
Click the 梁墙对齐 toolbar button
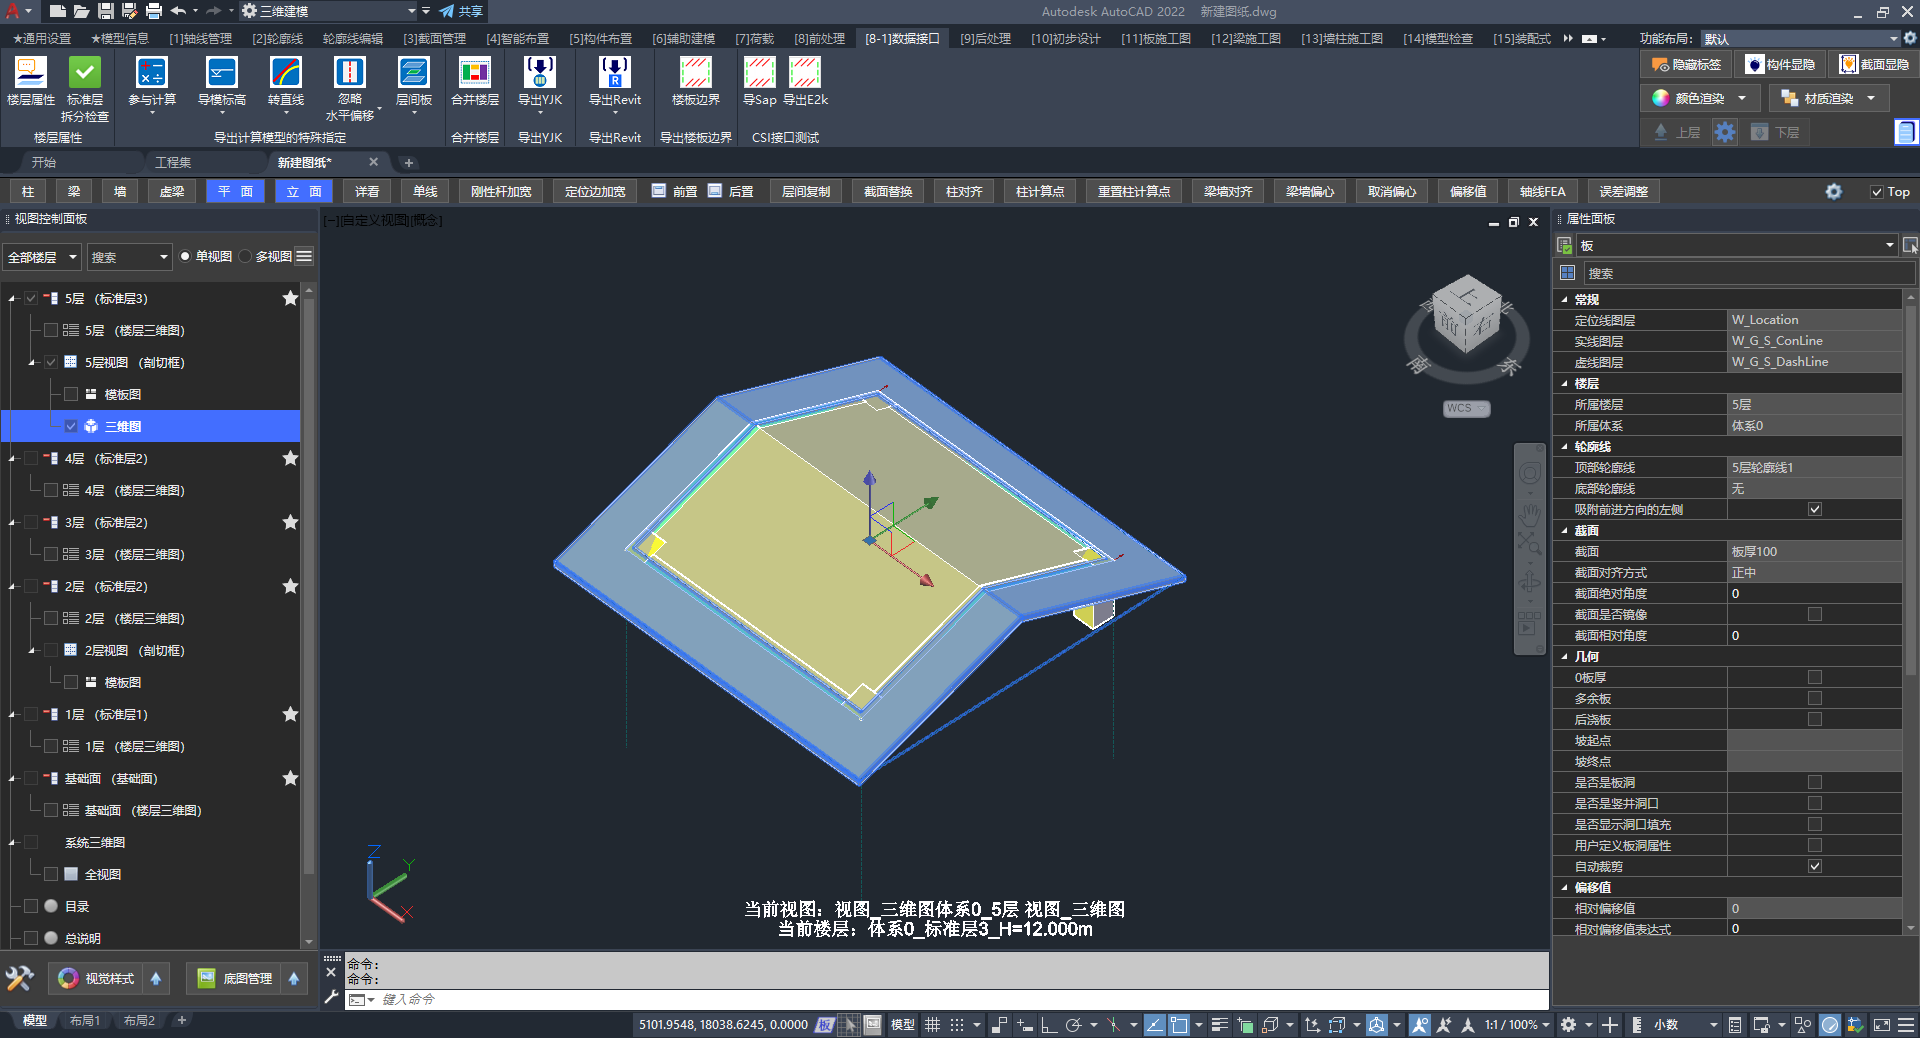pyautogui.click(x=1227, y=192)
